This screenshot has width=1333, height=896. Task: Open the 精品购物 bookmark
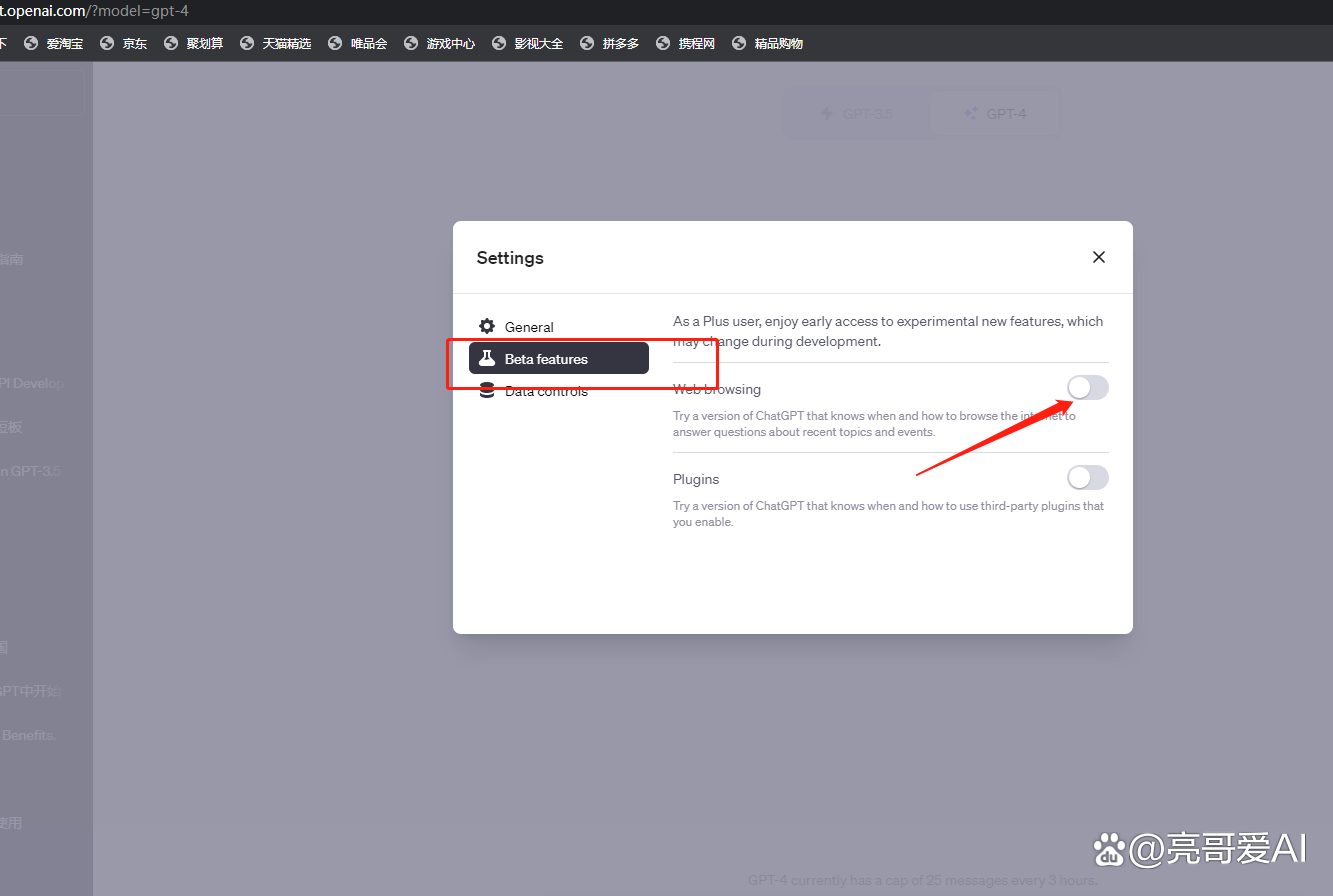767,44
